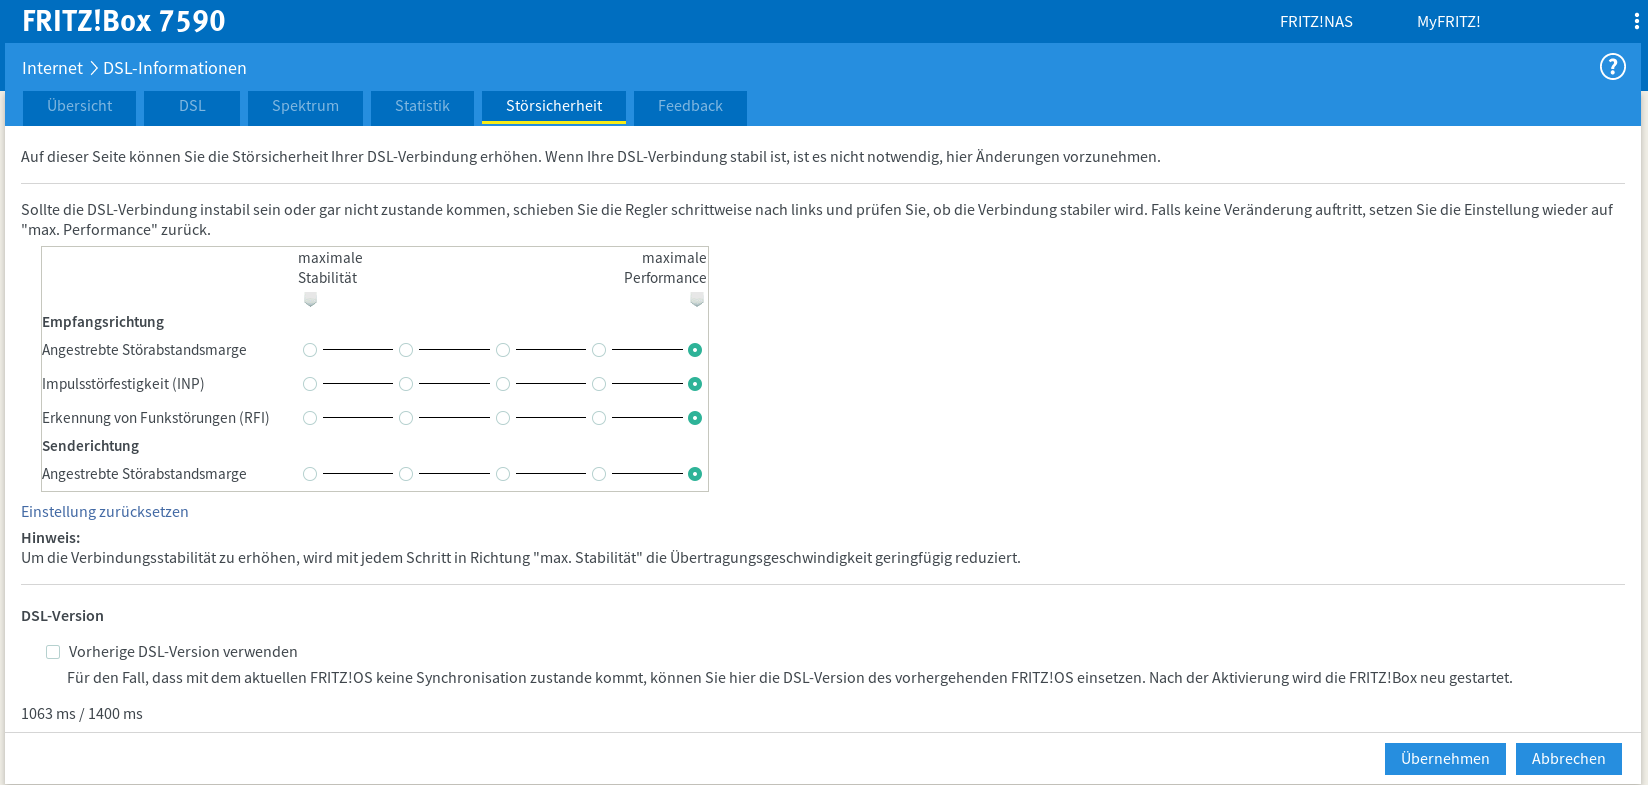
Task: Switch to the Übersicht tab
Action: (80, 106)
